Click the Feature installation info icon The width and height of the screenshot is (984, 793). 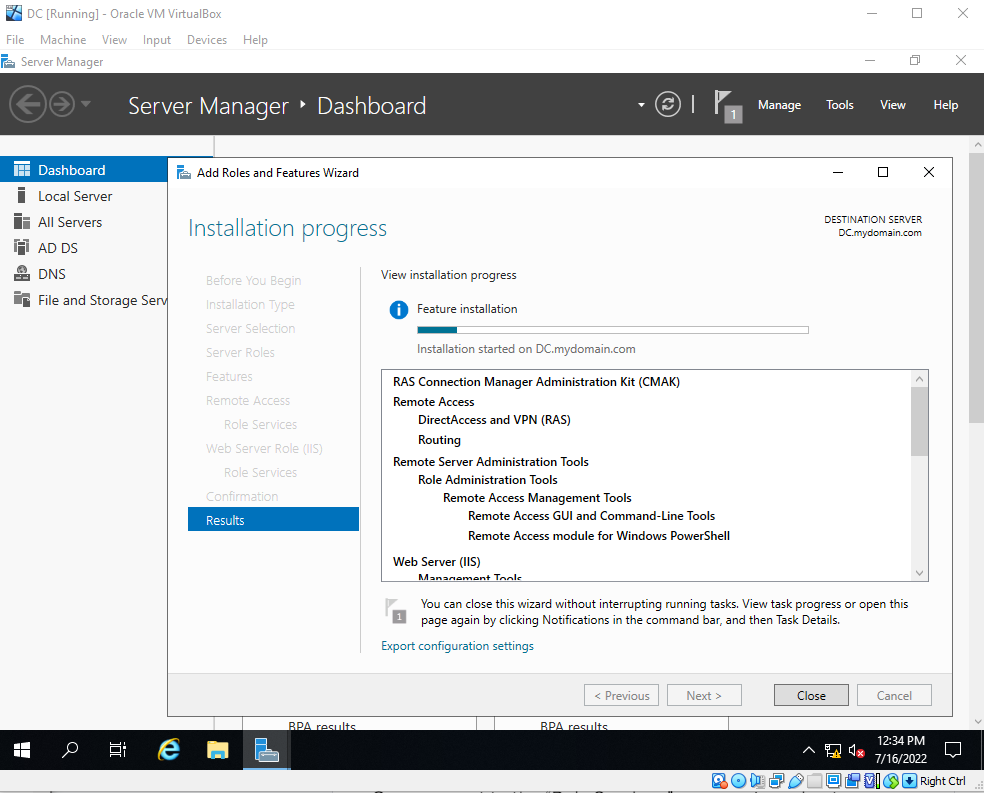pos(398,309)
